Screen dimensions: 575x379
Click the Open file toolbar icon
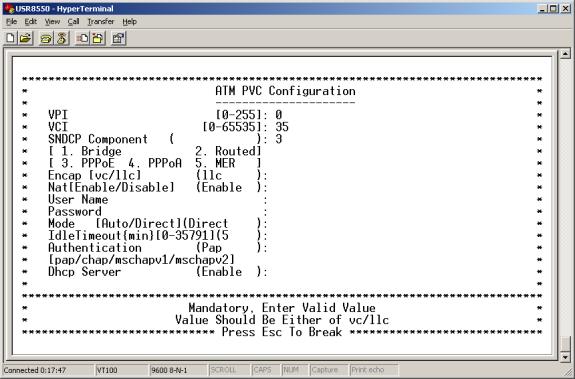point(26,38)
